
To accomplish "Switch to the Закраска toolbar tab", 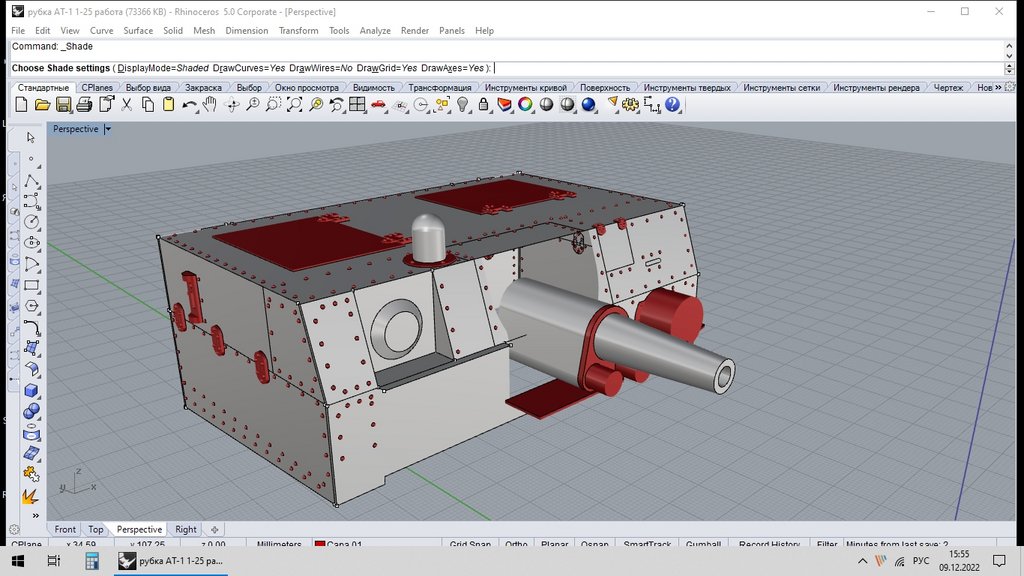I will tap(203, 88).
